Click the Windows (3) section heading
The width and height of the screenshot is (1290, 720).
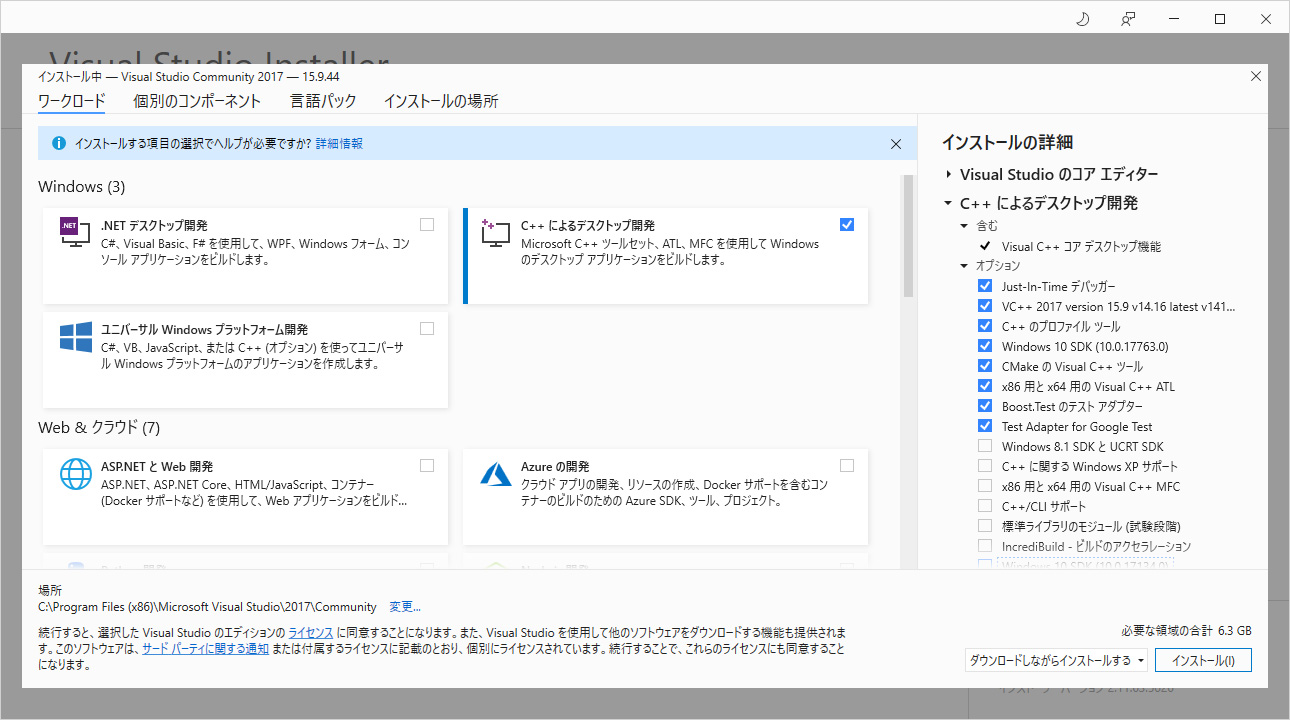click(82, 187)
